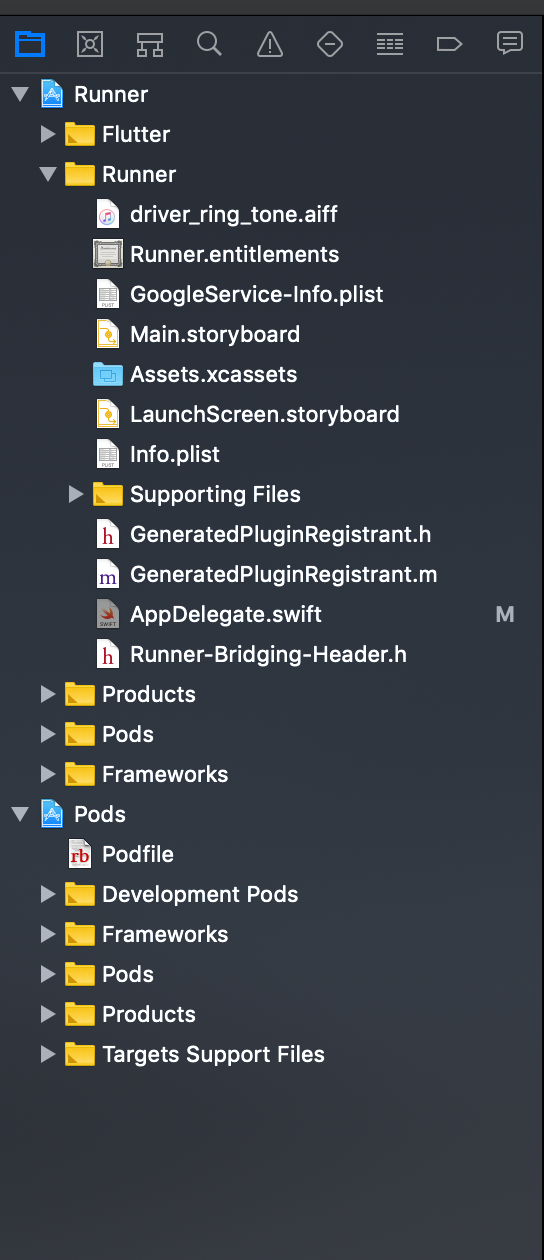Viewport: 544px width, 1260px height.
Task: Open Main.storyboard file name
Action: coord(215,335)
